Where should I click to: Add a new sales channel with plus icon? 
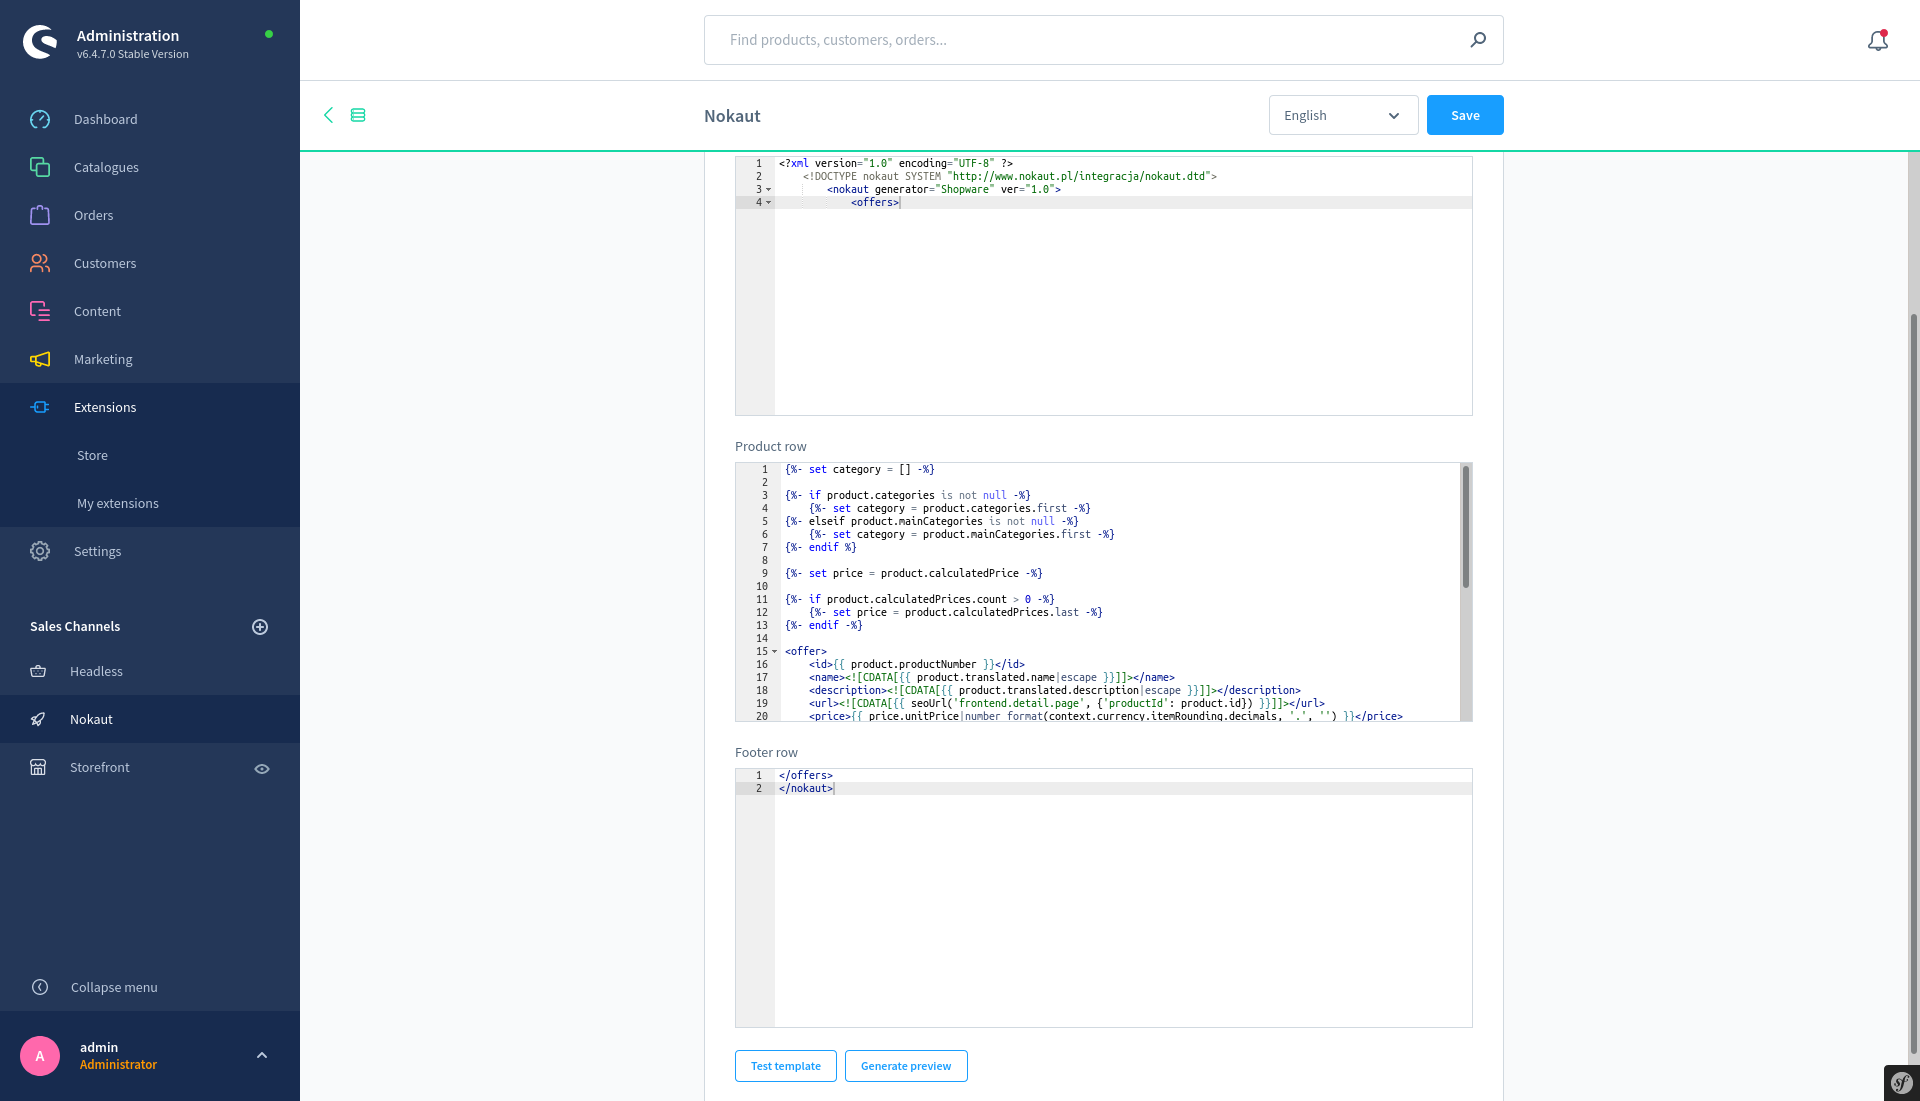click(260, 627)
